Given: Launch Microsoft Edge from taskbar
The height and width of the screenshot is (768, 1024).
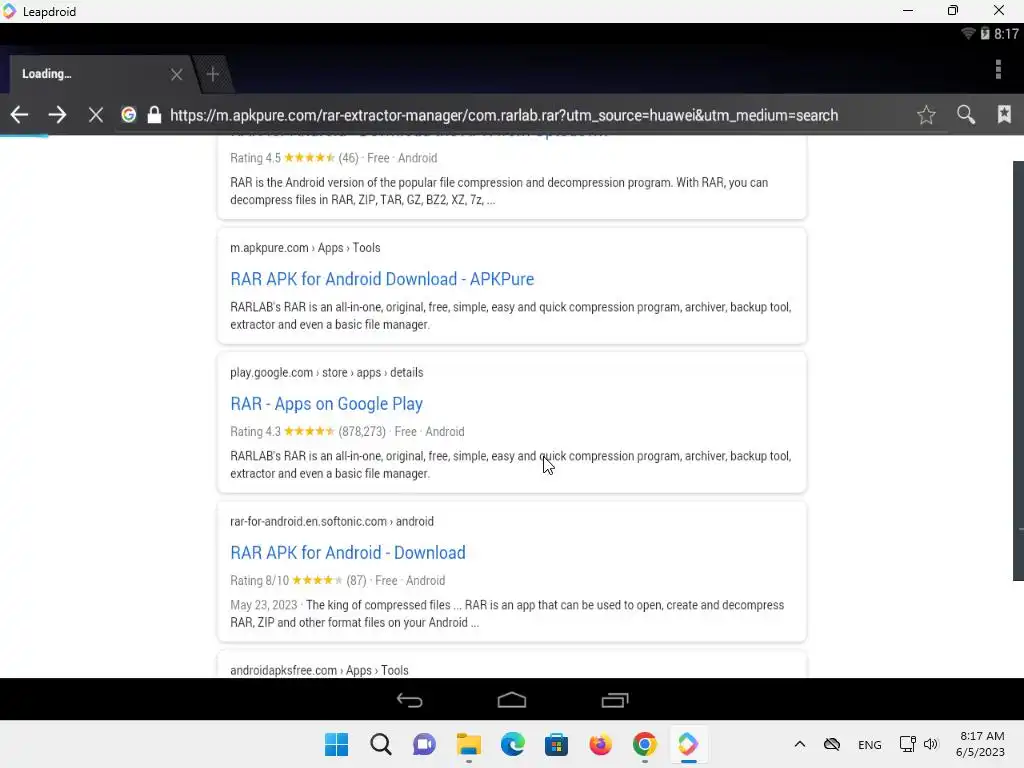Looking at the screenshot, I should (x=513, y=744).
